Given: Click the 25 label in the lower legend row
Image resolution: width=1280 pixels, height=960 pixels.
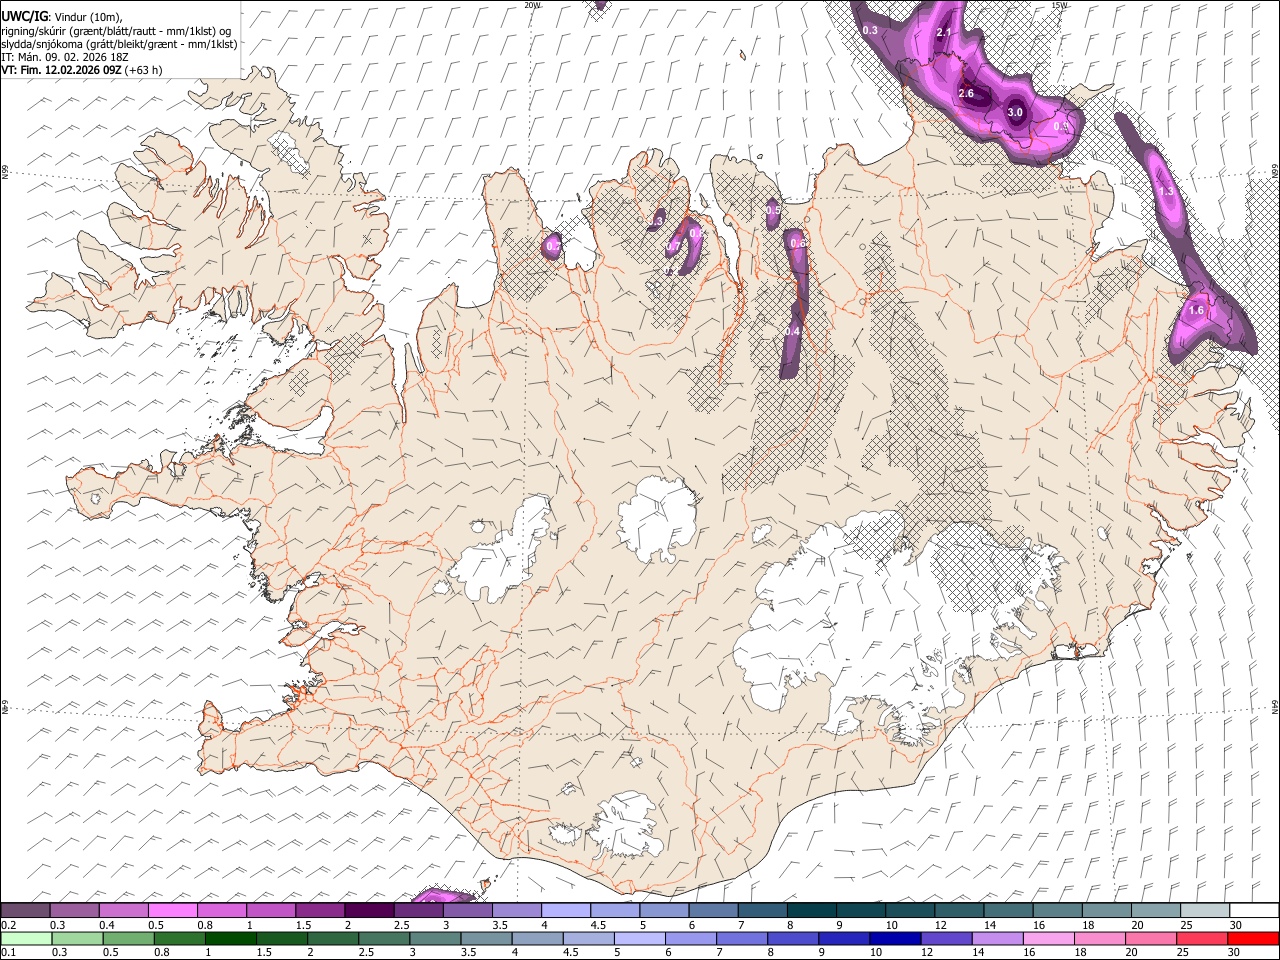Looking at the screenshot, I should point(1185,953).
